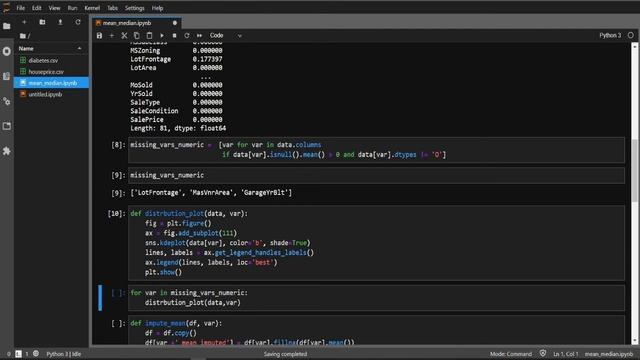Save the notebook with the save icon
The width and height of the screenshot is (640, 360).
(x=99, y=36)
